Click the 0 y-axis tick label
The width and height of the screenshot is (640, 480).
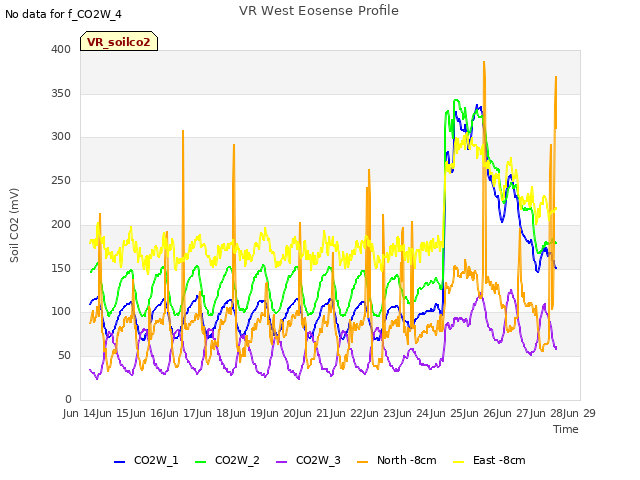click(68, 399)
